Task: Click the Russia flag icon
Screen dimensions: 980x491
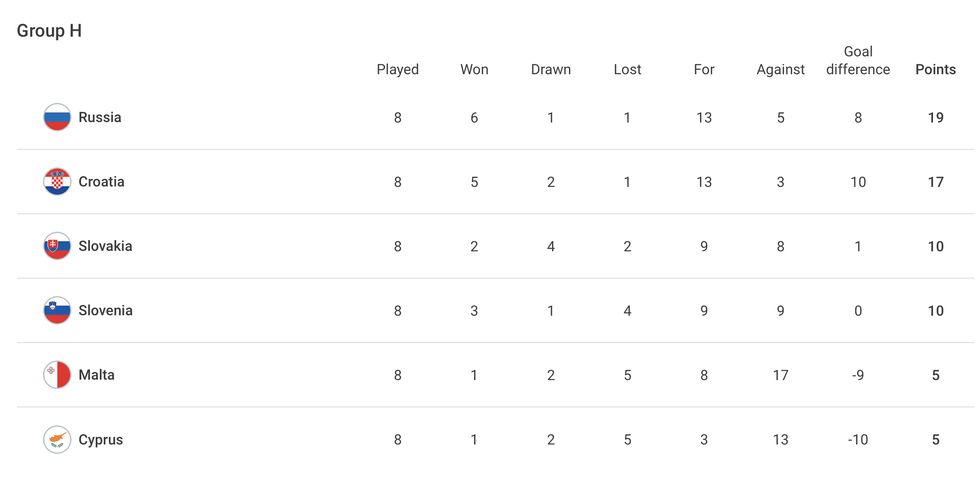Action: 57,117
